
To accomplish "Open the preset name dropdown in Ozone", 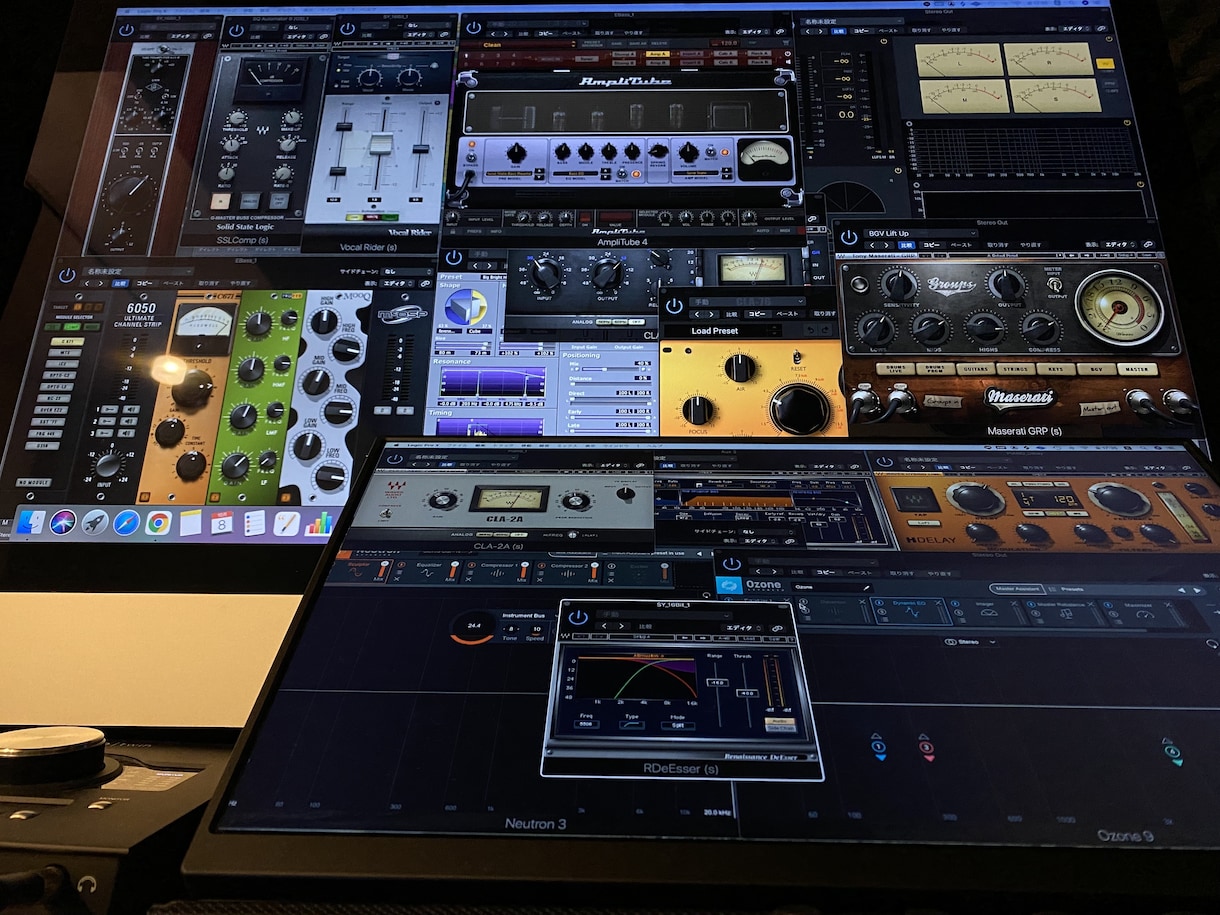I will (830, 586).
